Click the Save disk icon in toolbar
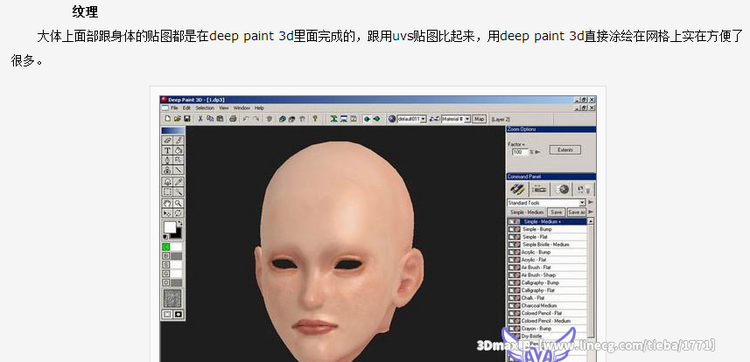This screenshot has width=750, height=362. [187, 119]
